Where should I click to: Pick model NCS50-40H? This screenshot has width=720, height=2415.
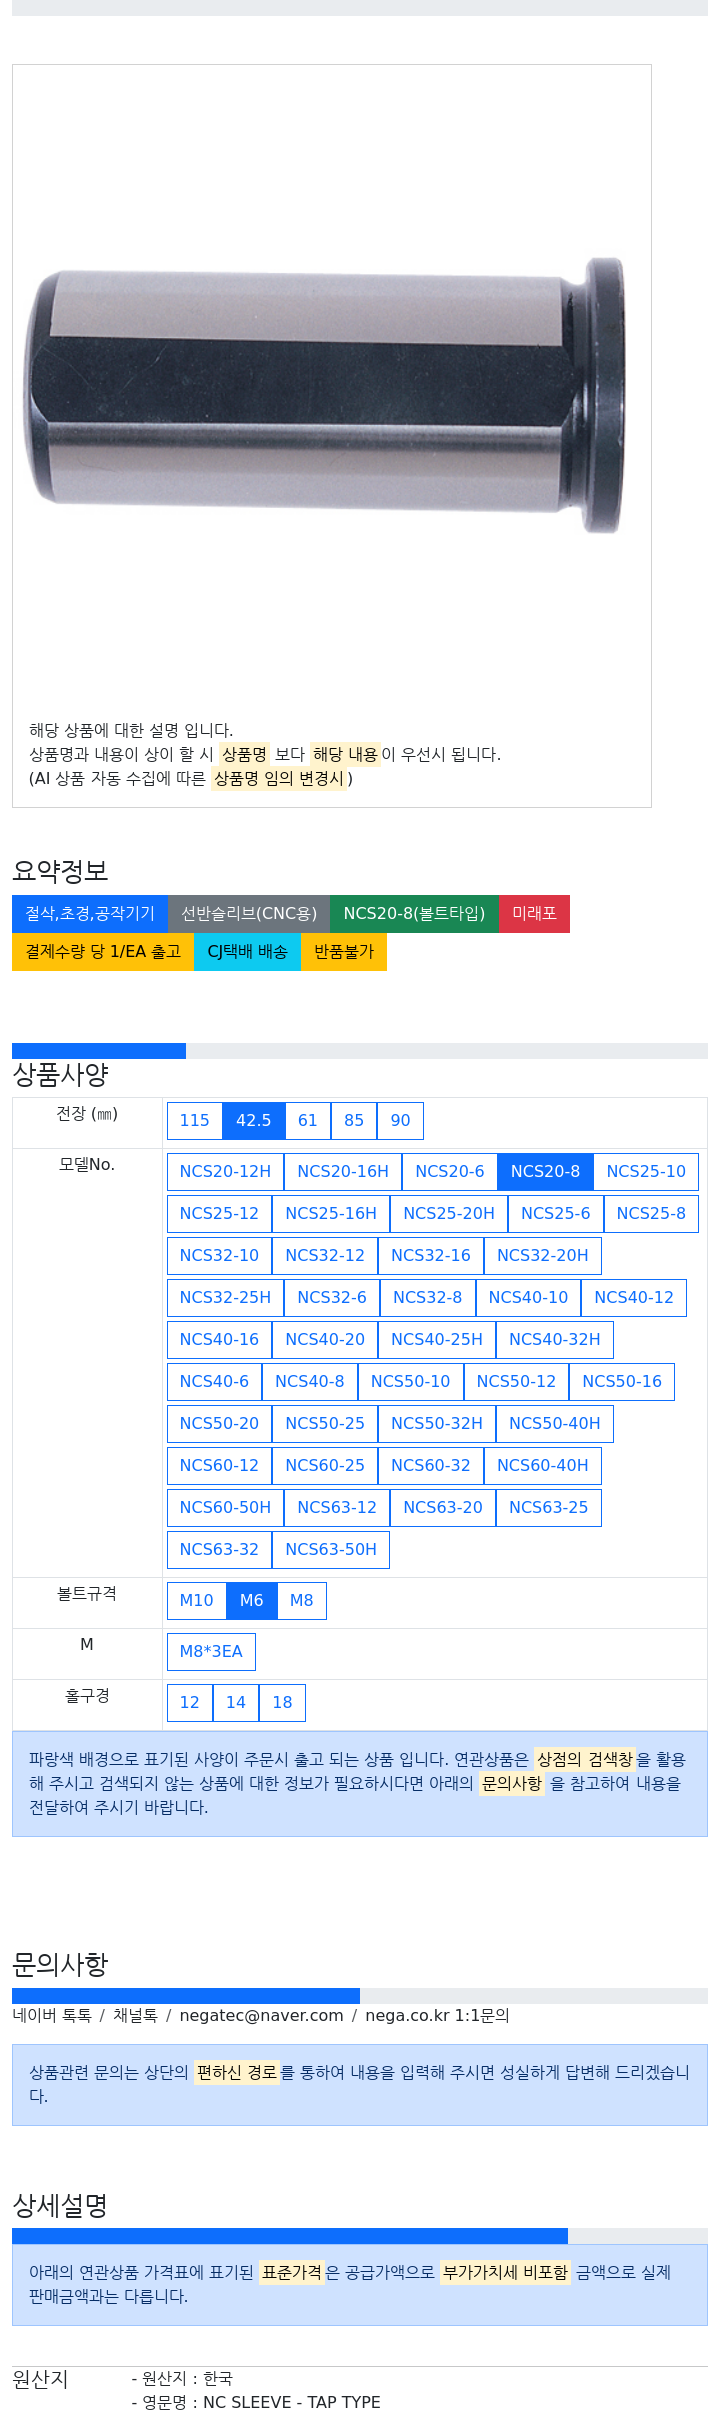pyautogui.click(x=555, y=1424)
